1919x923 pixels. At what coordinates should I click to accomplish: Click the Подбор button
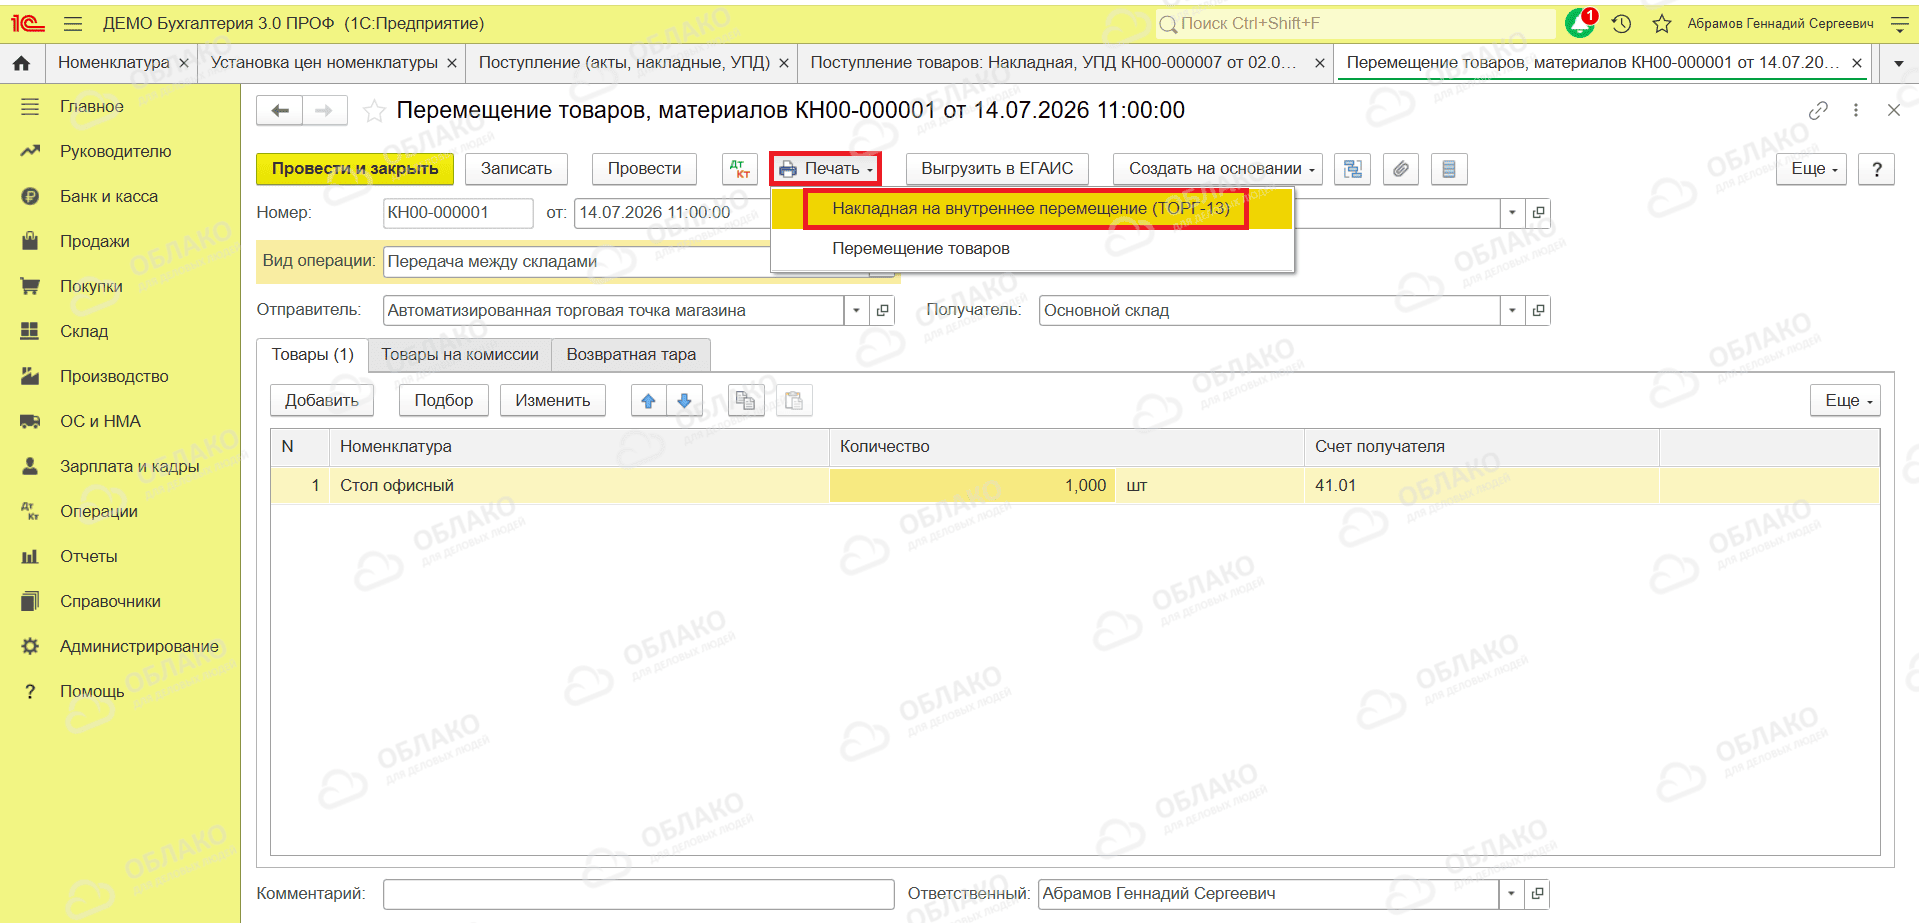pyautogui.click(x=444, y=401)
